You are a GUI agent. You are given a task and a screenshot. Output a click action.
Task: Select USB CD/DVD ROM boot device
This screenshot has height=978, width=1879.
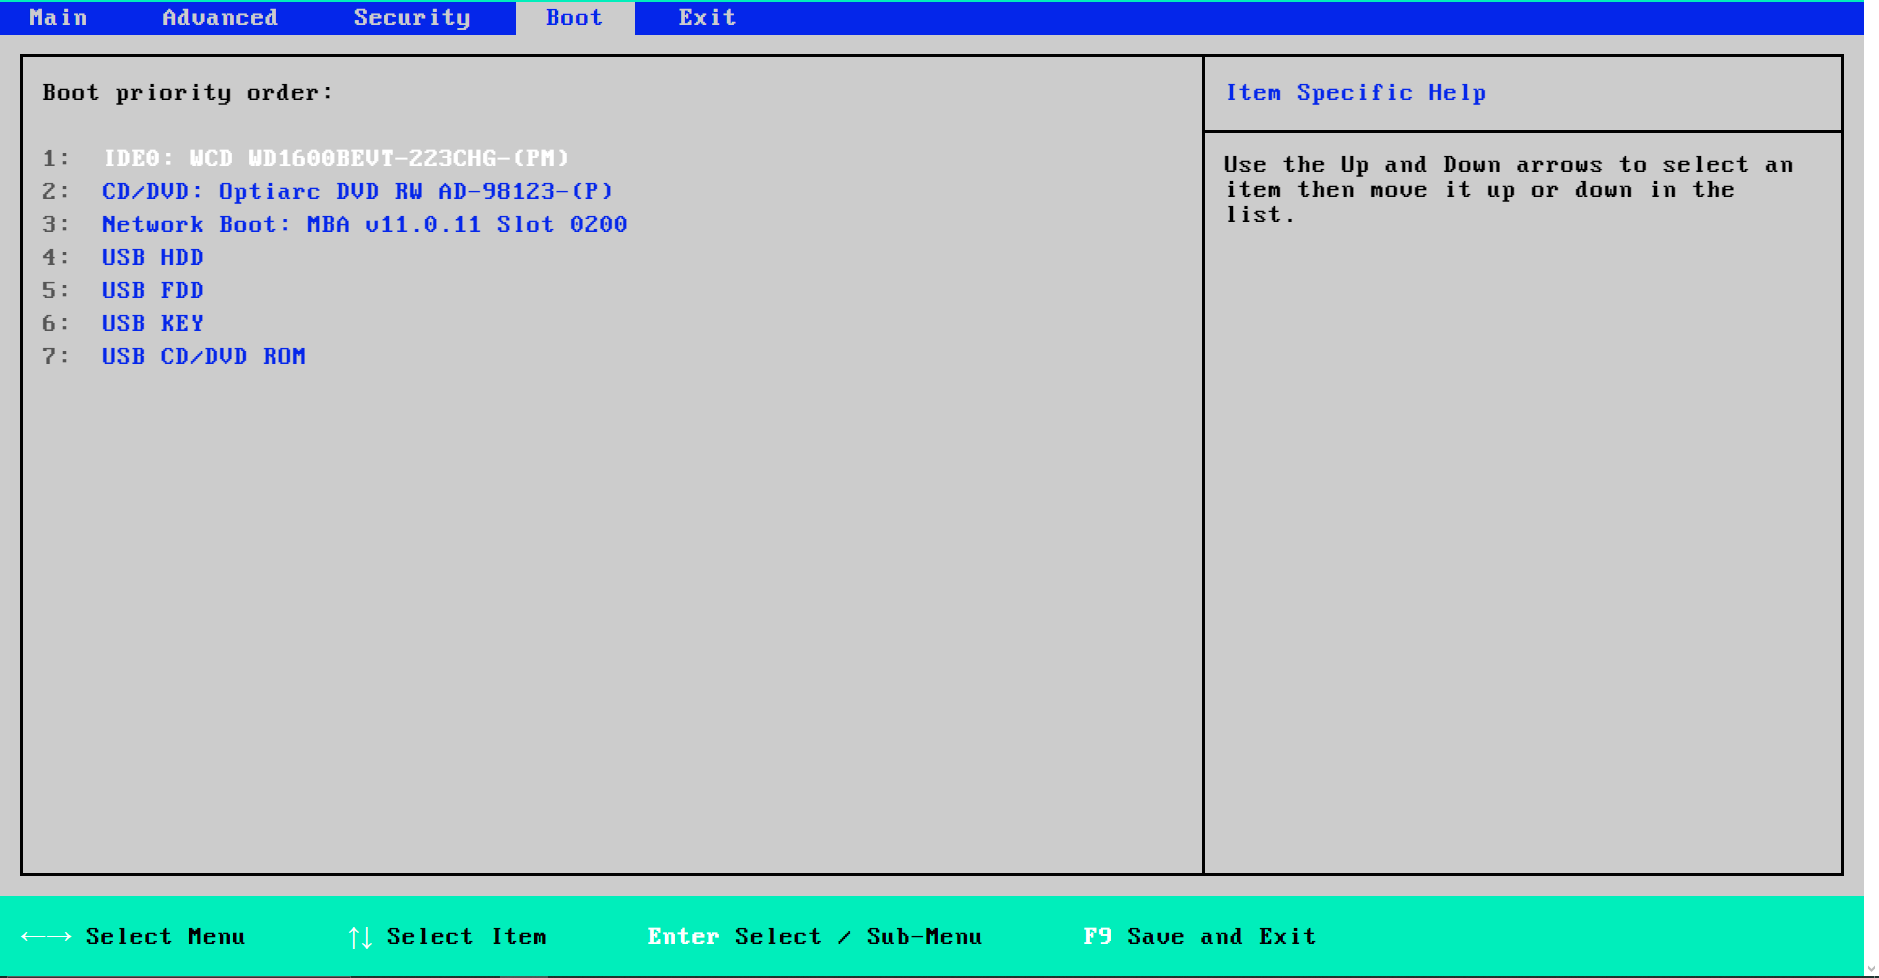203,356
